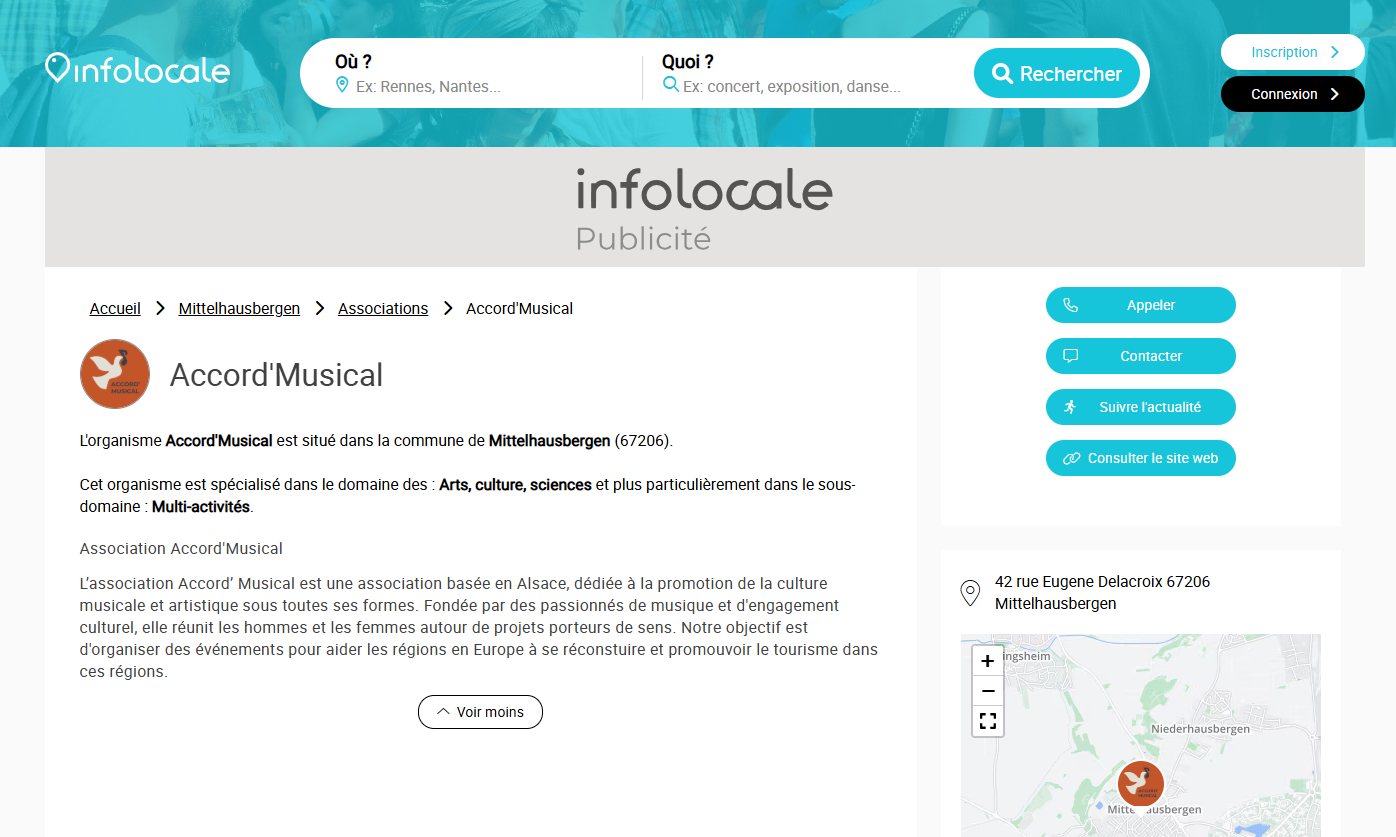
Task: Click the address 42 rue Eugene Delacroix
Action: coord(1102,592)
